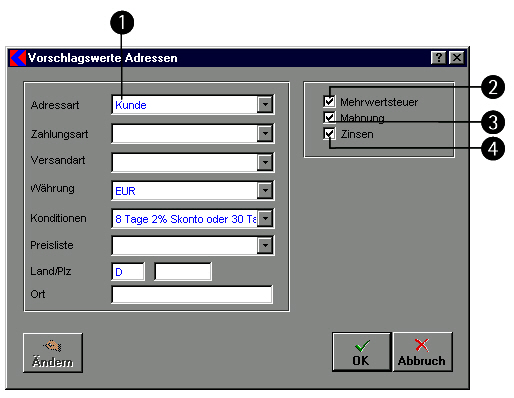514x398 pixels.
Task: Click the green checkmark OK button
Action: (x=361, y=352)
